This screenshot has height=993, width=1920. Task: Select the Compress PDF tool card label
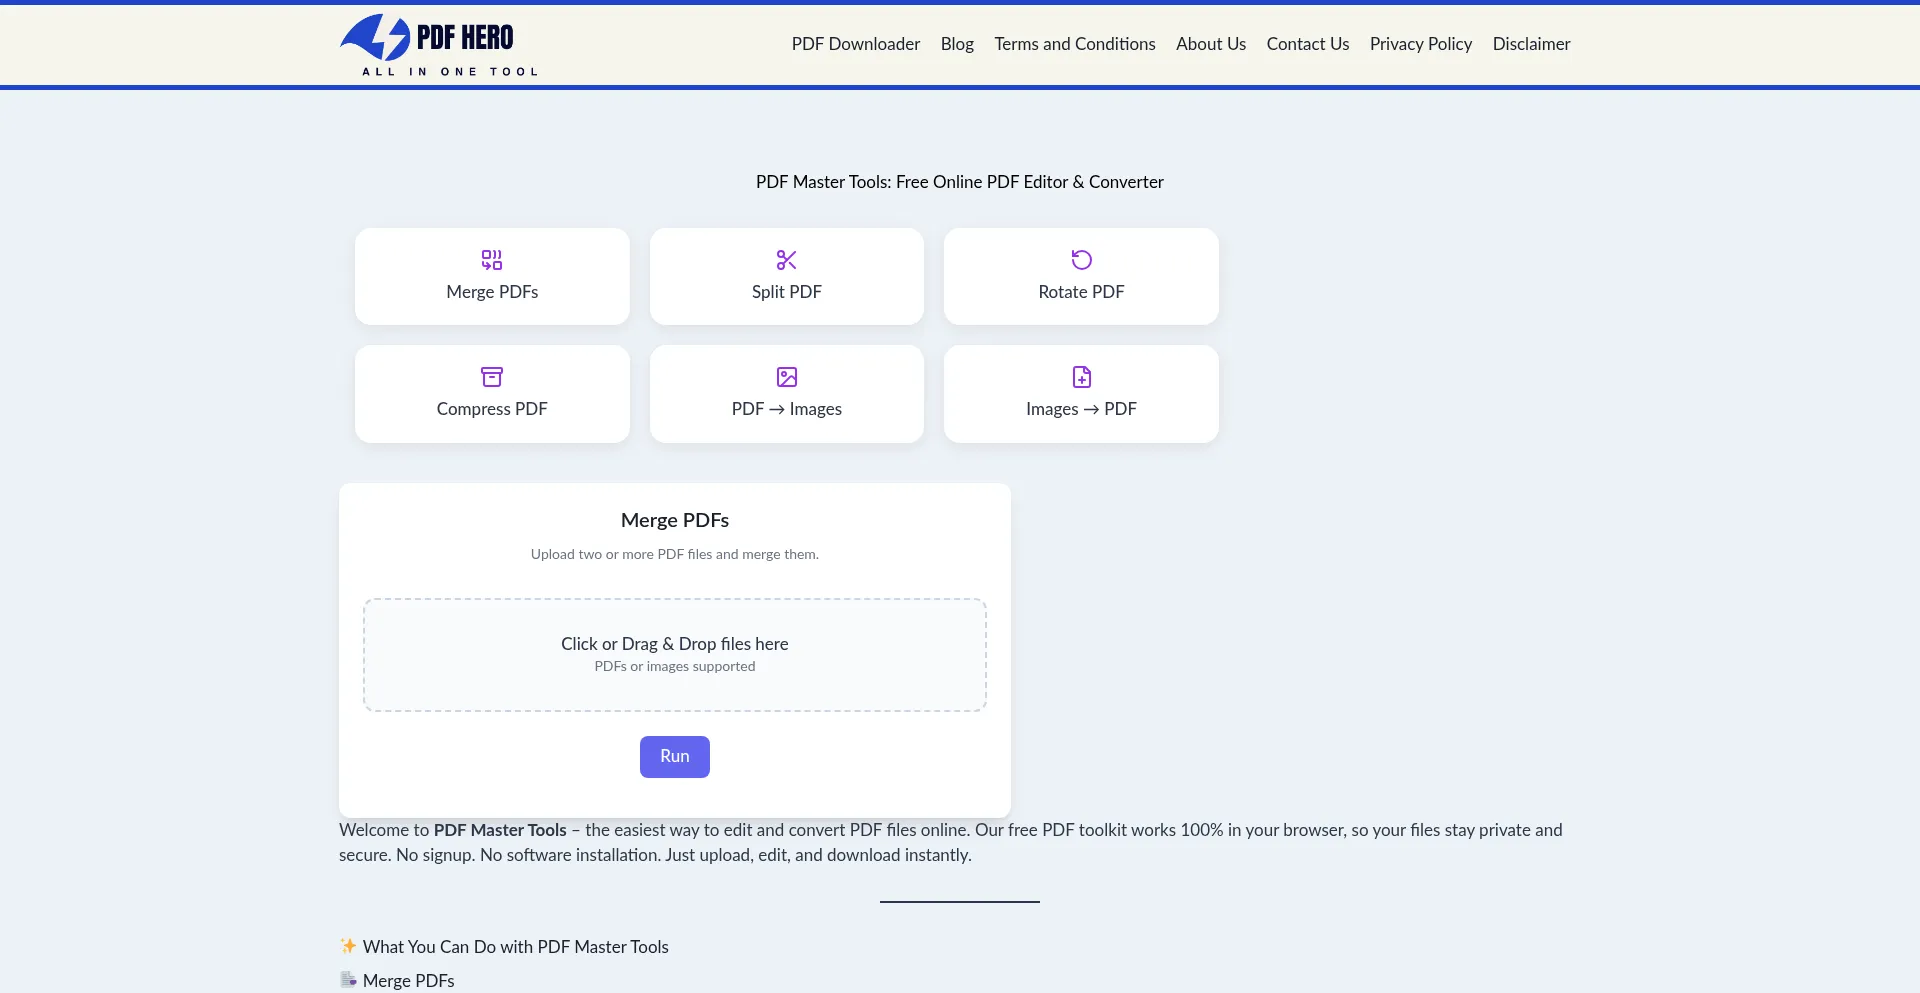click(491, 409)
